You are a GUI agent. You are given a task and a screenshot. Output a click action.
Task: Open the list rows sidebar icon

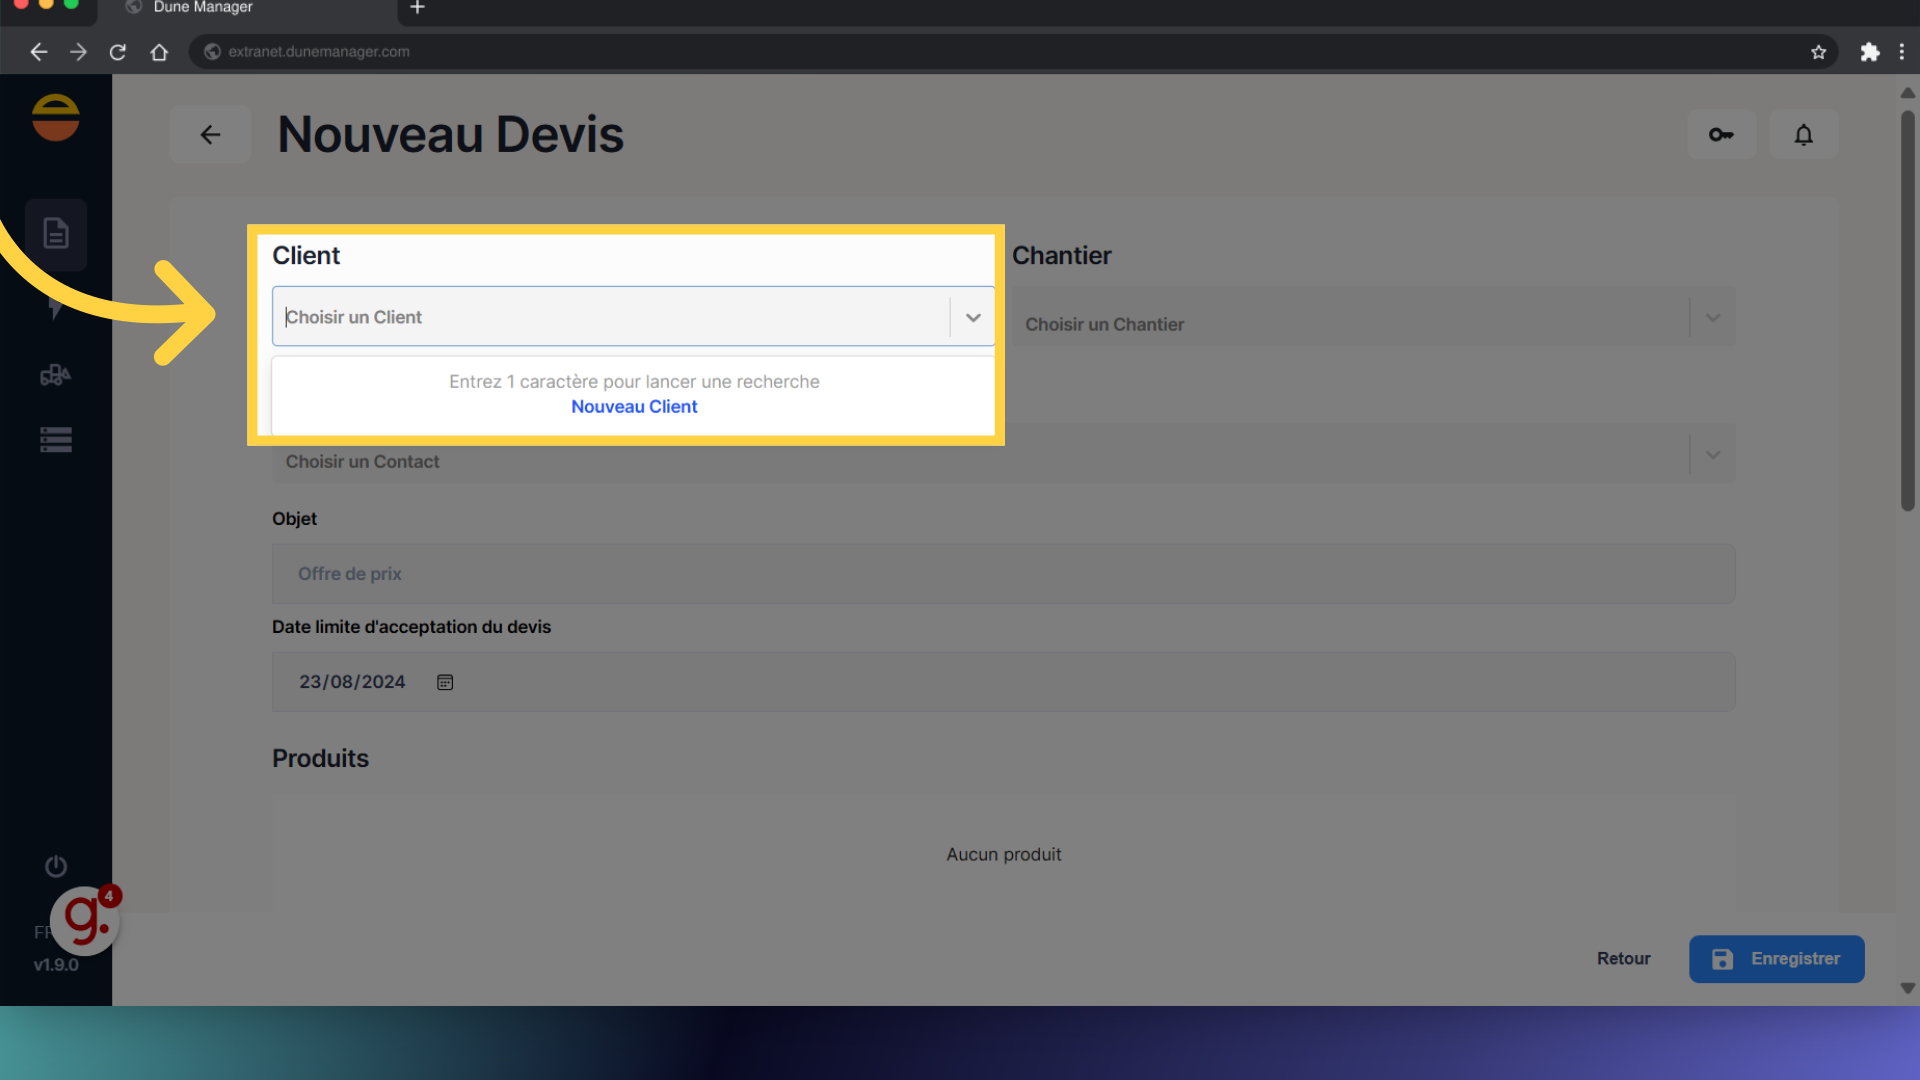click(56, 440)
